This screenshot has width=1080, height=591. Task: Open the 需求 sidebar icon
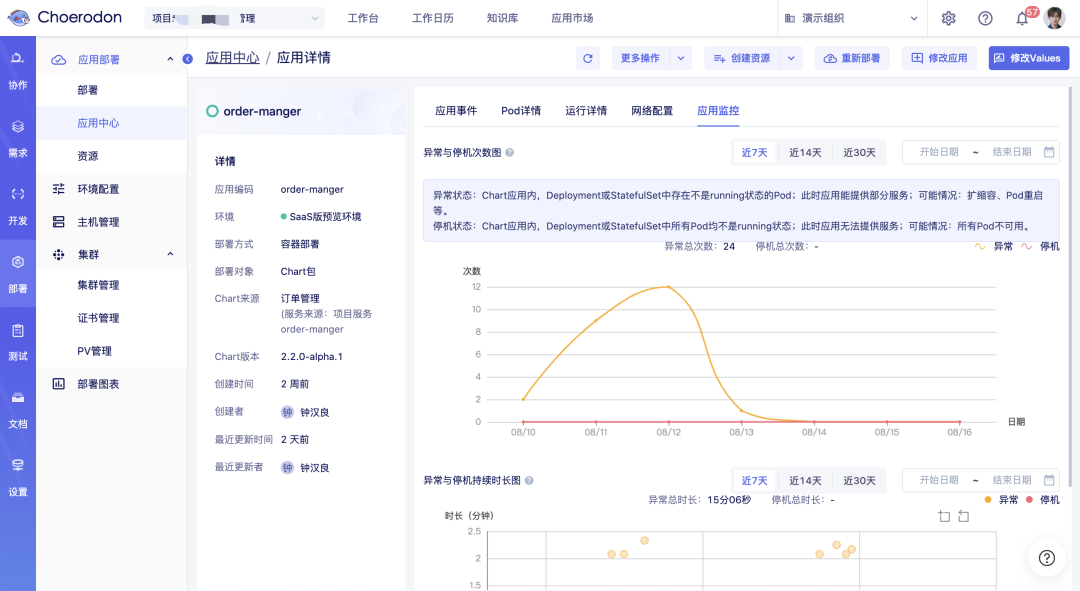point(18,138)
